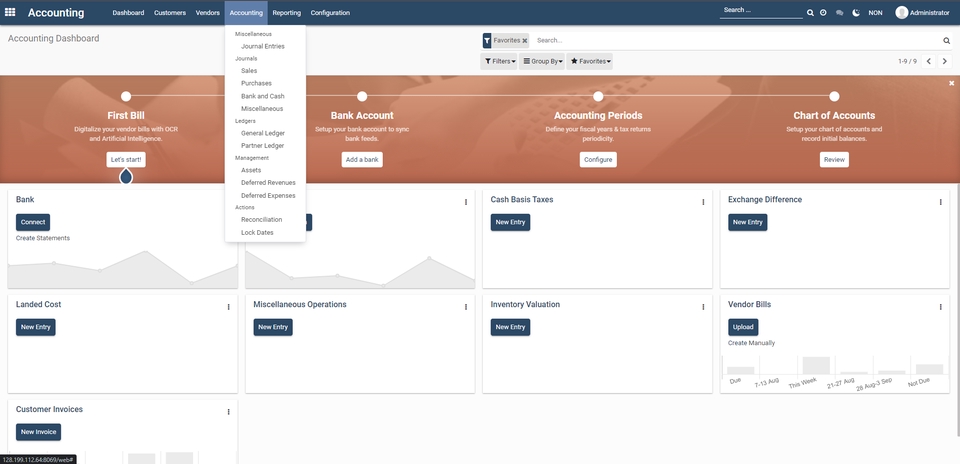Viewport: 960px width, 464px height.
Task: Go to next page of journals
Action: click(x=945, y=61)
